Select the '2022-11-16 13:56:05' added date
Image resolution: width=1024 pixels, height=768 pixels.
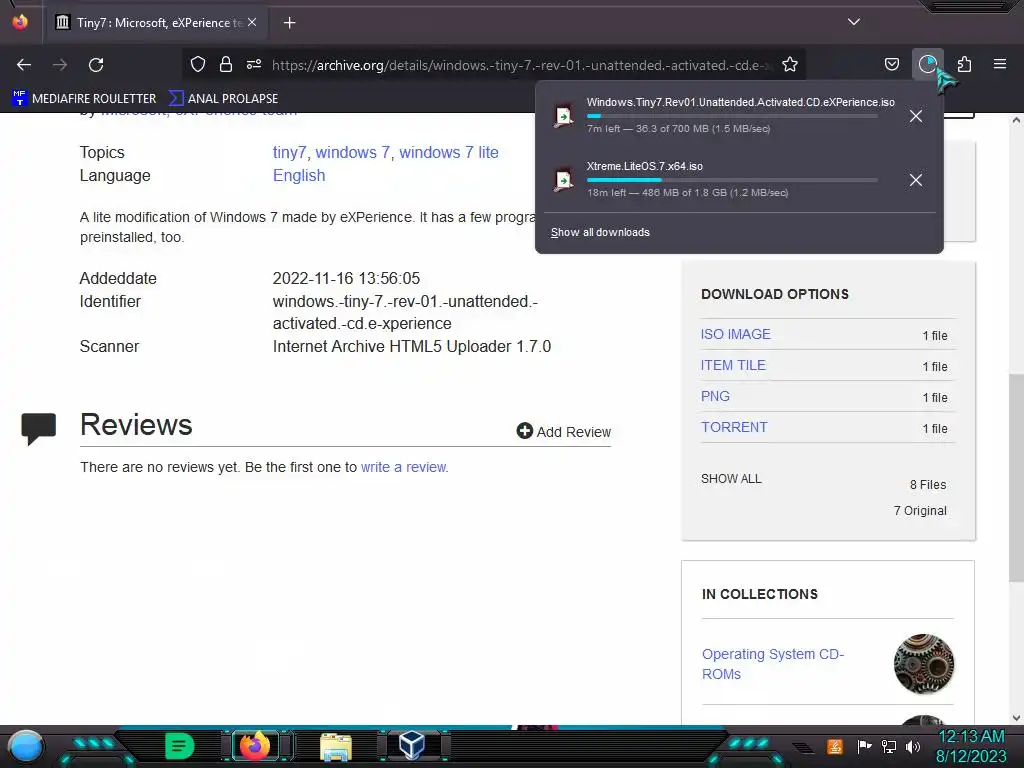[x=346, y=279]
